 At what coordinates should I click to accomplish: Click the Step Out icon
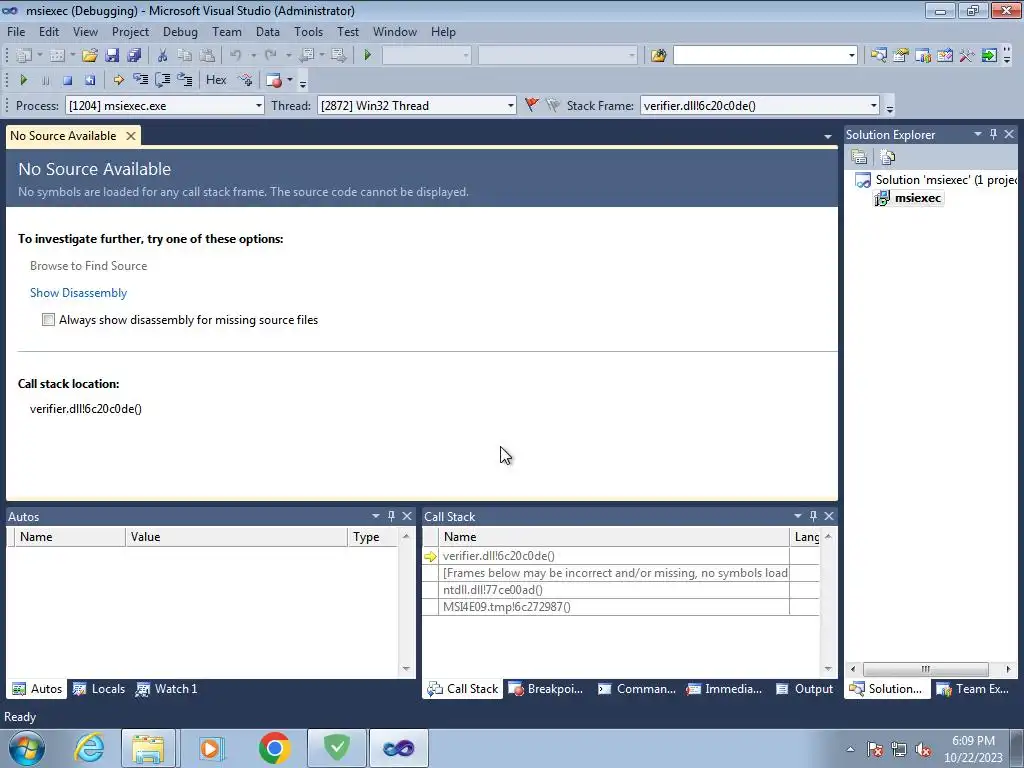185,80
